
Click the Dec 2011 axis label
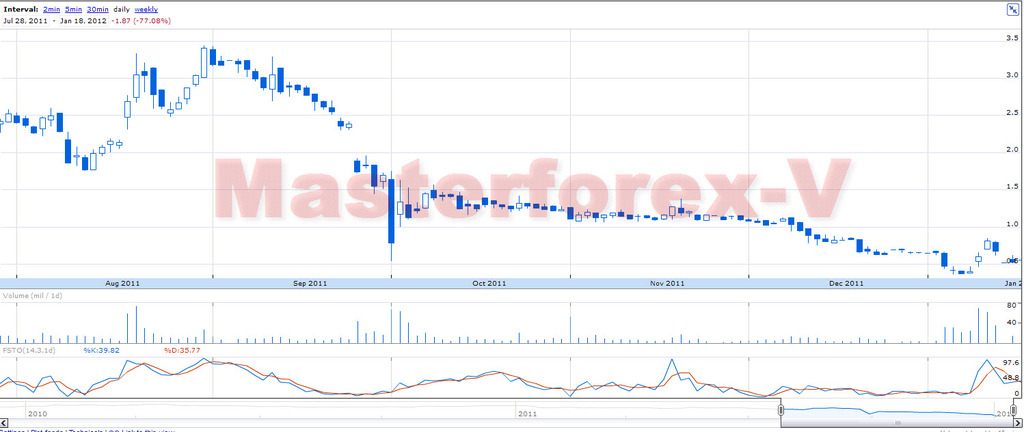[846, 284]
